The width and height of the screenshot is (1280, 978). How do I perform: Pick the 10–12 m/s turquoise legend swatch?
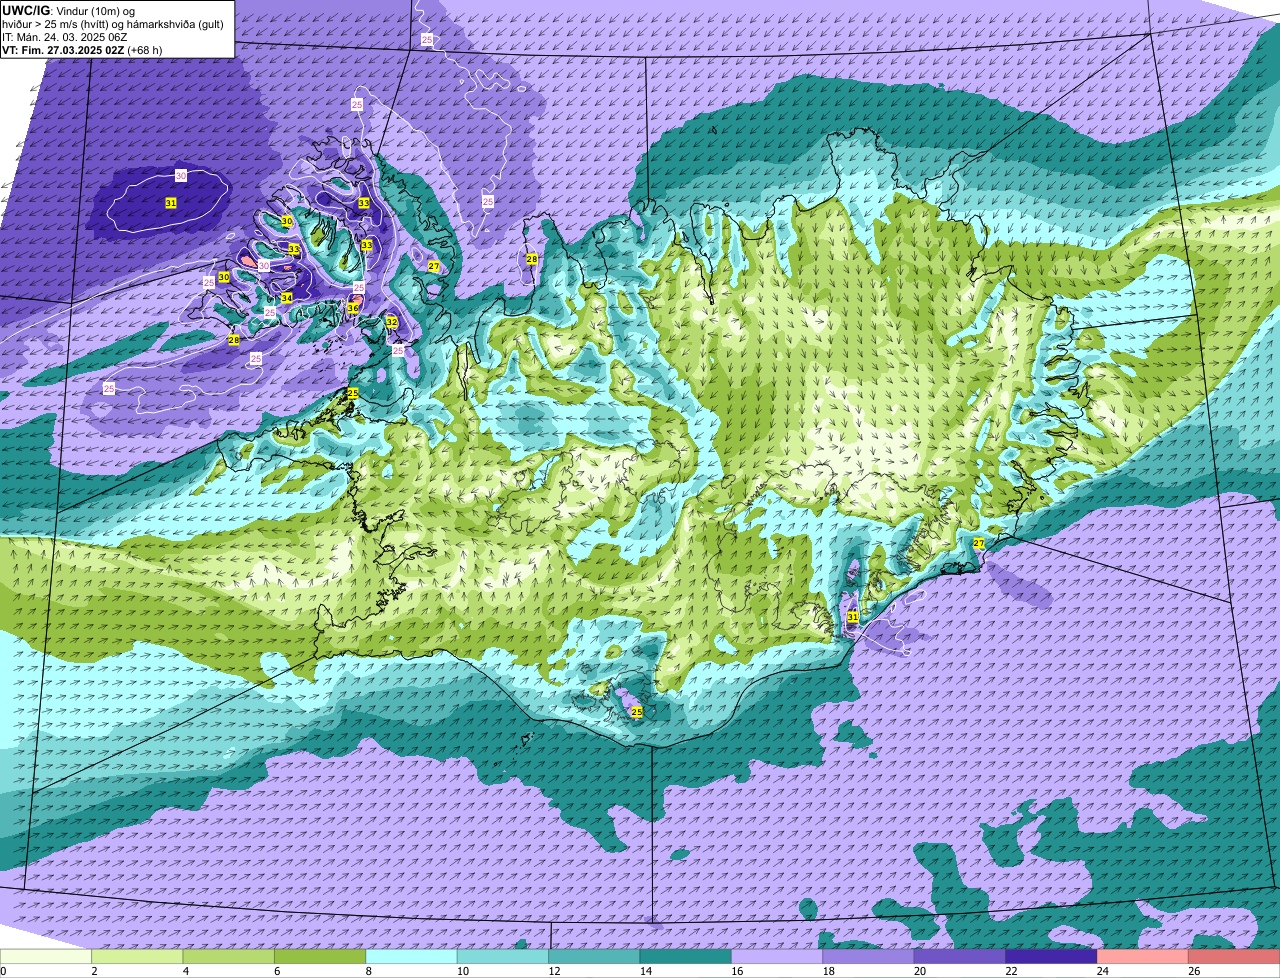tap(503, 956)
